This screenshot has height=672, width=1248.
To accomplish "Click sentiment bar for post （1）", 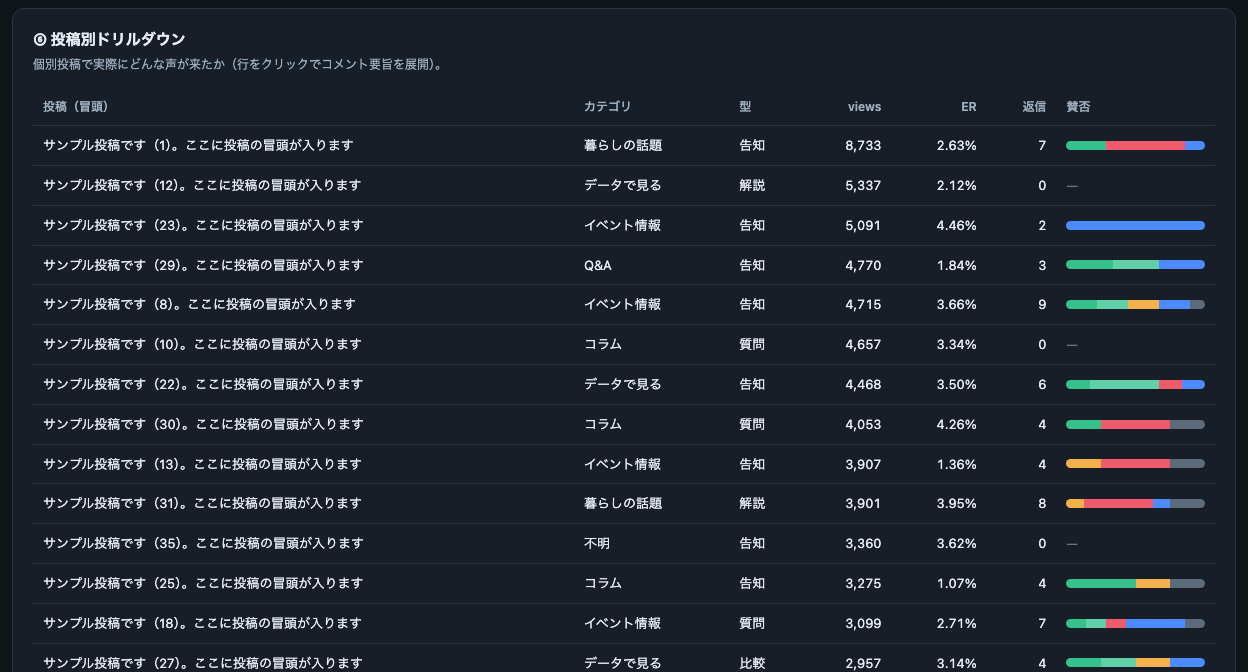I will point(1135,146).
